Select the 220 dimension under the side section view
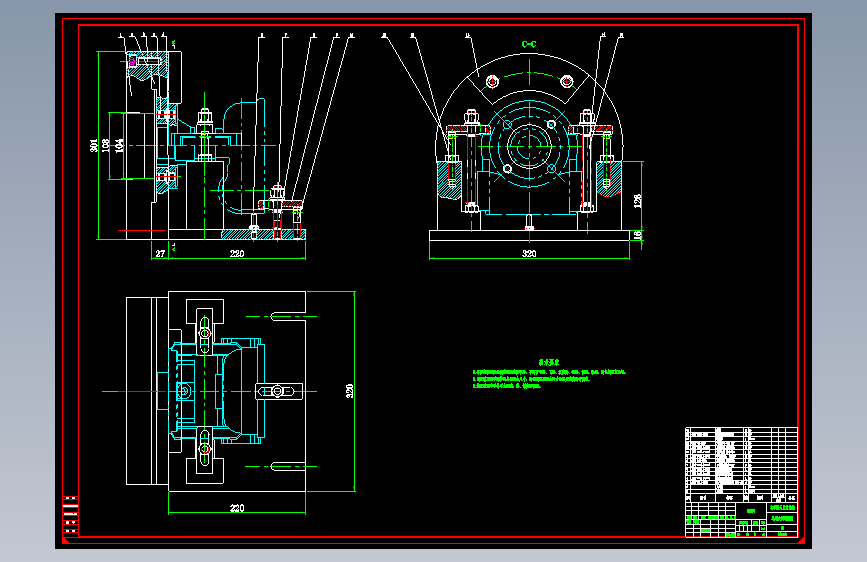This screenshot has width=867, height=562. click(237, 253)
